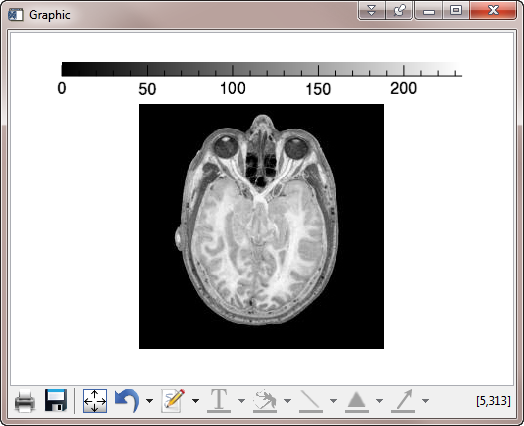This screenshot has width=524, height=426.
Task: Choose the Text annotation tool
Action: pos(219,400)
